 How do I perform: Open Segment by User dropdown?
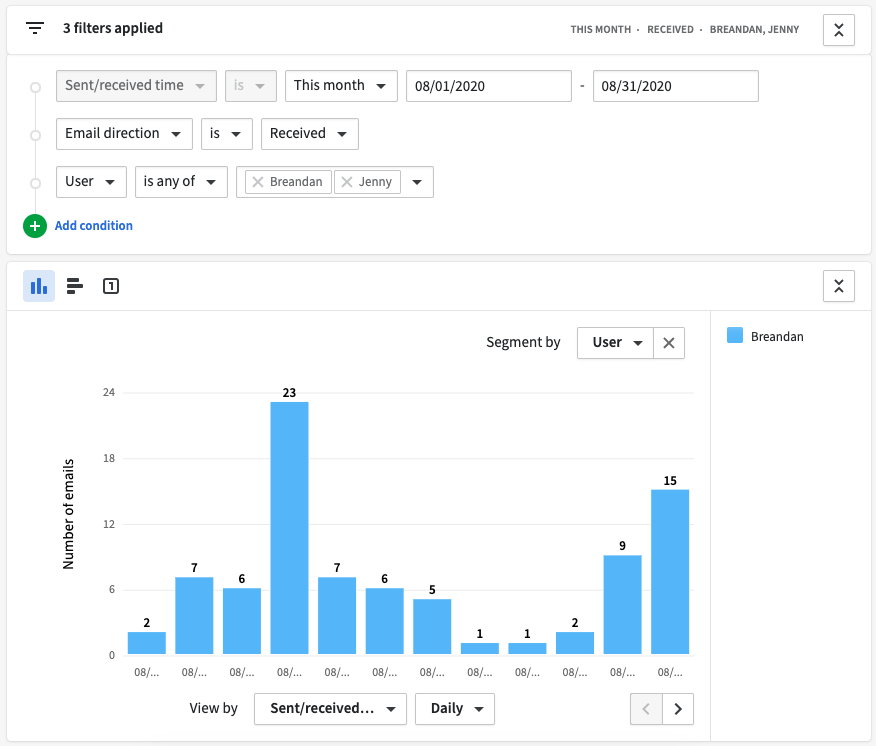[615, 343]
